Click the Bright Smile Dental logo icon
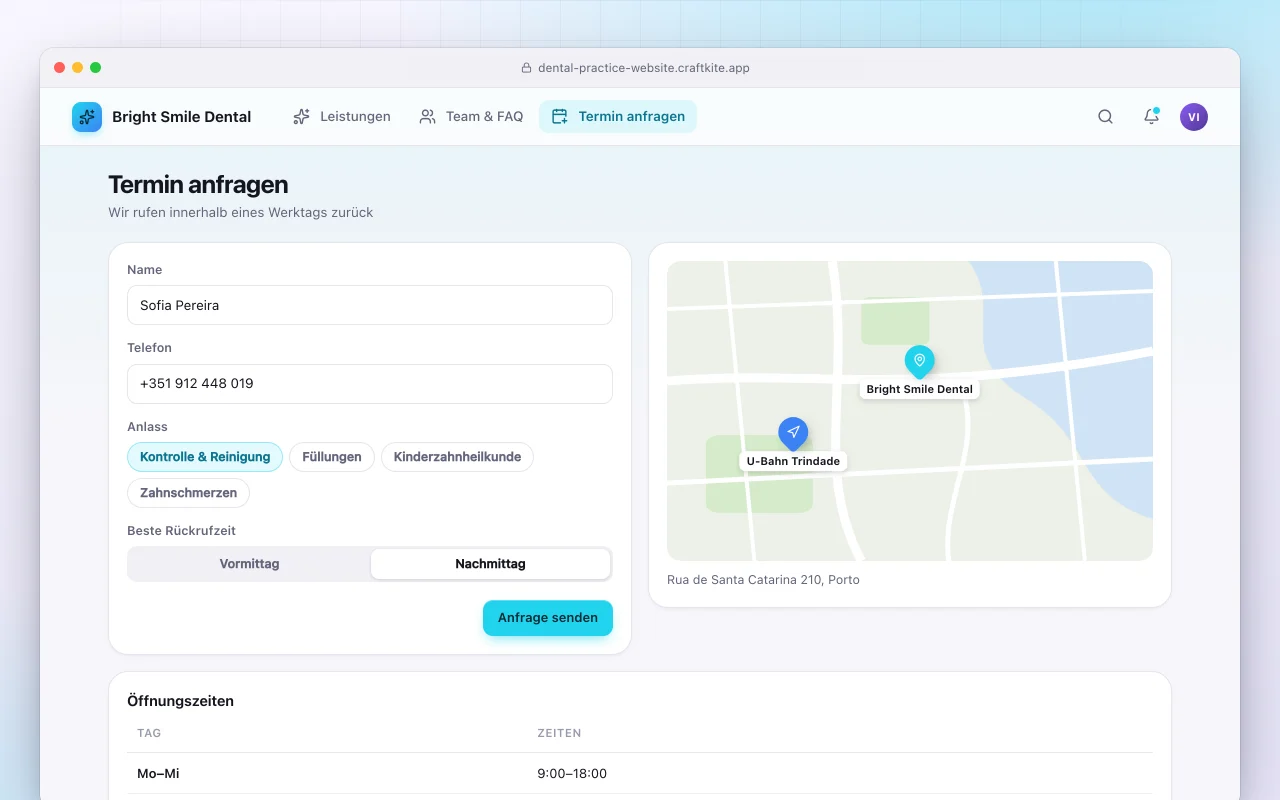The height and width of the screenshot is (800, 1280). tap(87, 117)
